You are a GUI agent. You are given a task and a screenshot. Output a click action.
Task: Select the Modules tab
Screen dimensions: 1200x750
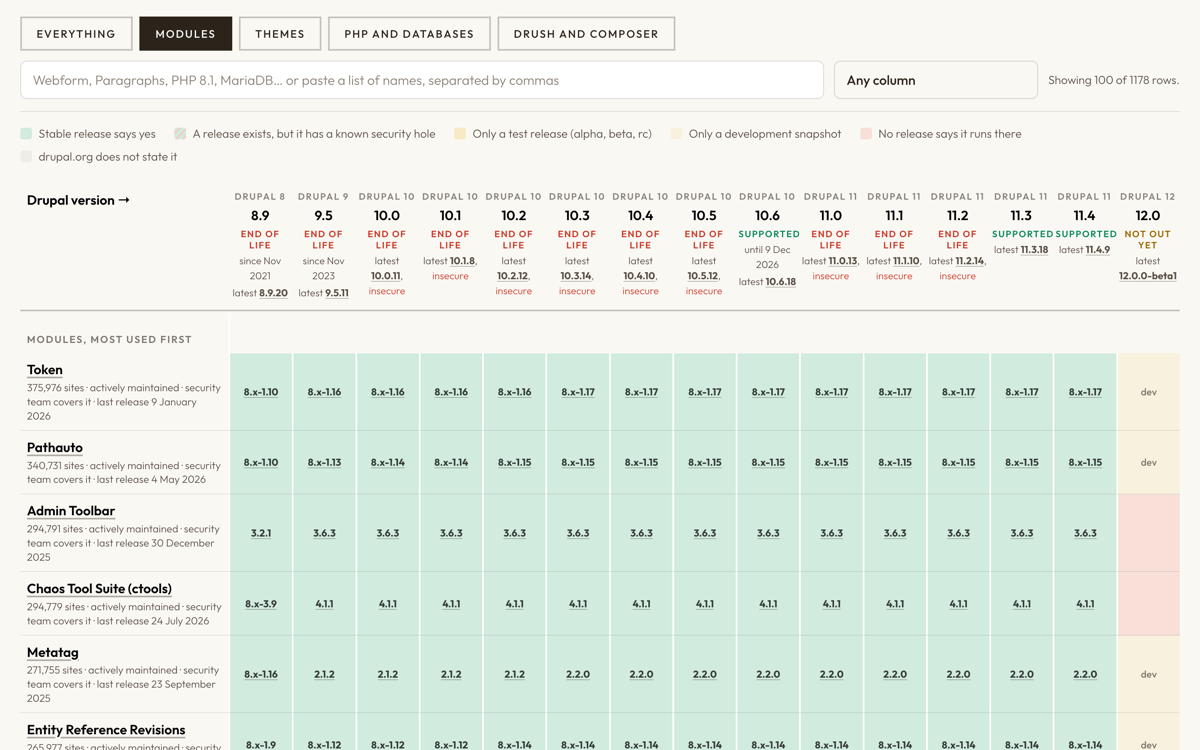coord(185,34)
